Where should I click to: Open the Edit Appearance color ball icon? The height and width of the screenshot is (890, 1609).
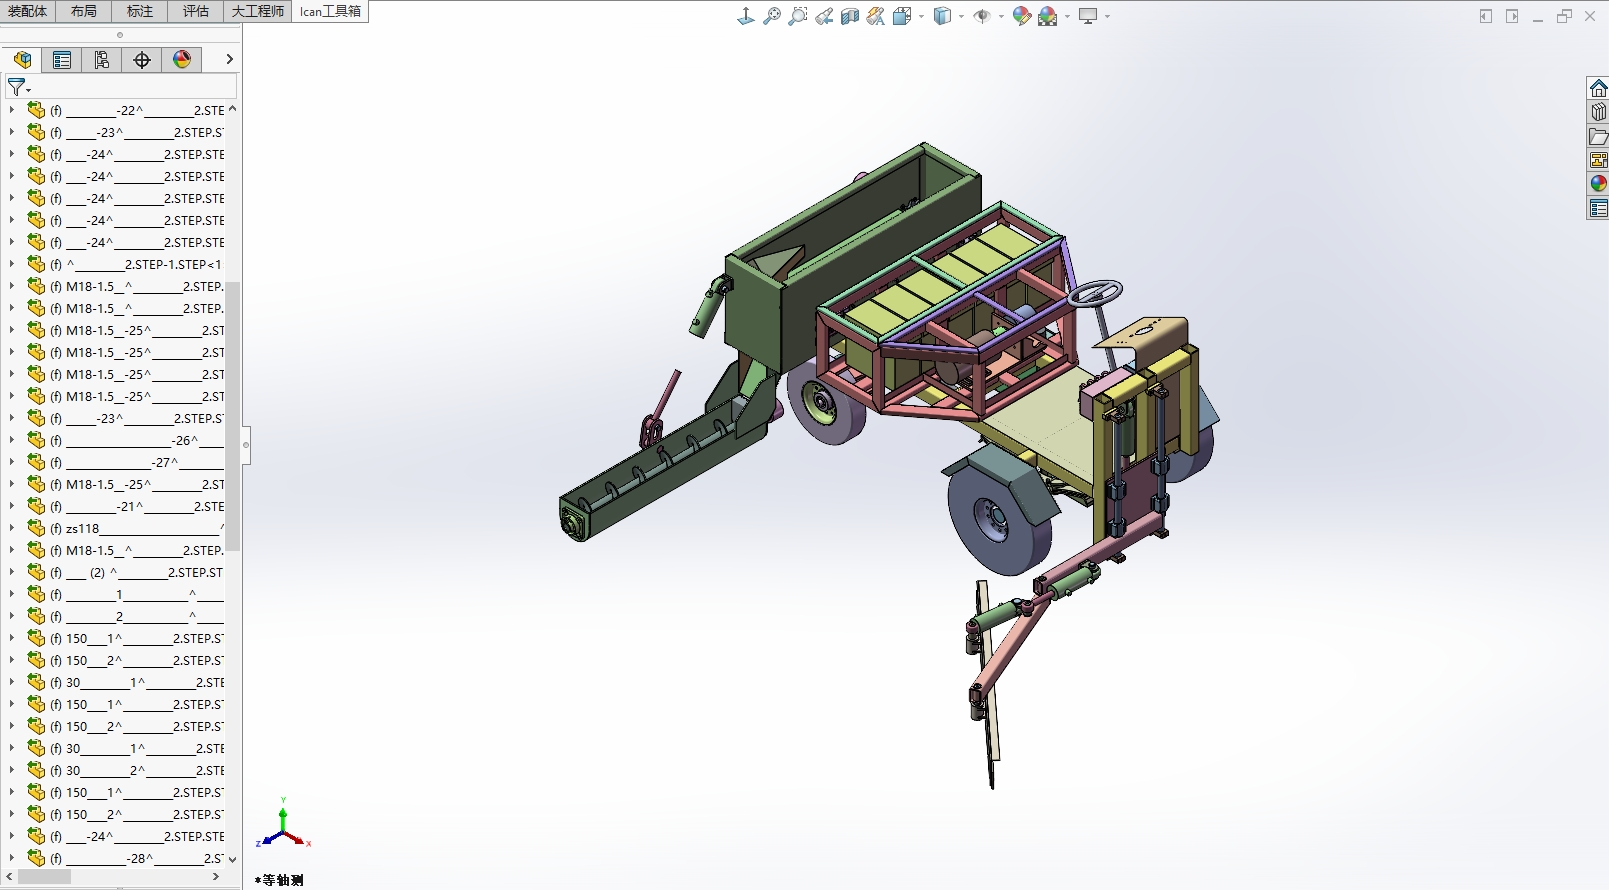(x=1021, y=16)
